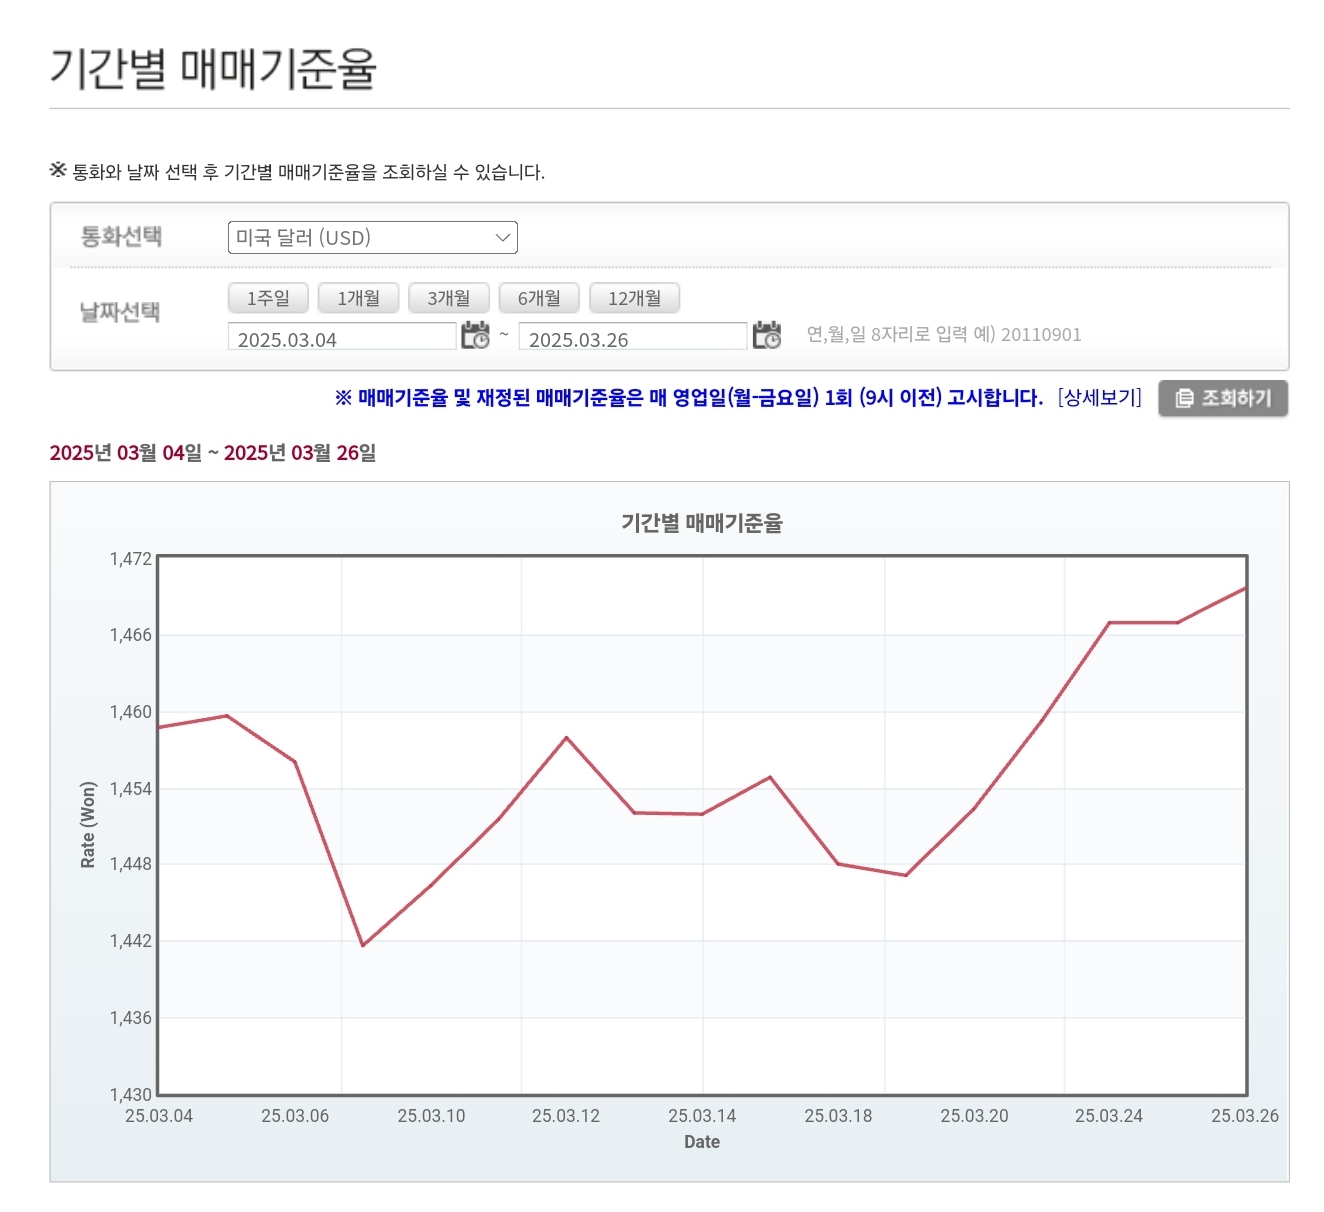Click the 25.03.12 x-axis label
The image size is (1324, 1212).
pos(566,1116)
